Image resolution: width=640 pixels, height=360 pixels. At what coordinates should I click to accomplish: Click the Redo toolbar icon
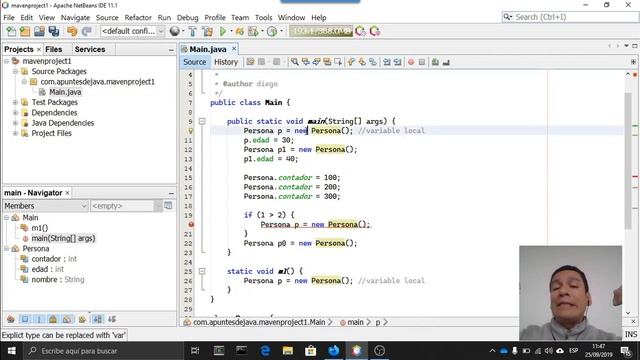87,31
